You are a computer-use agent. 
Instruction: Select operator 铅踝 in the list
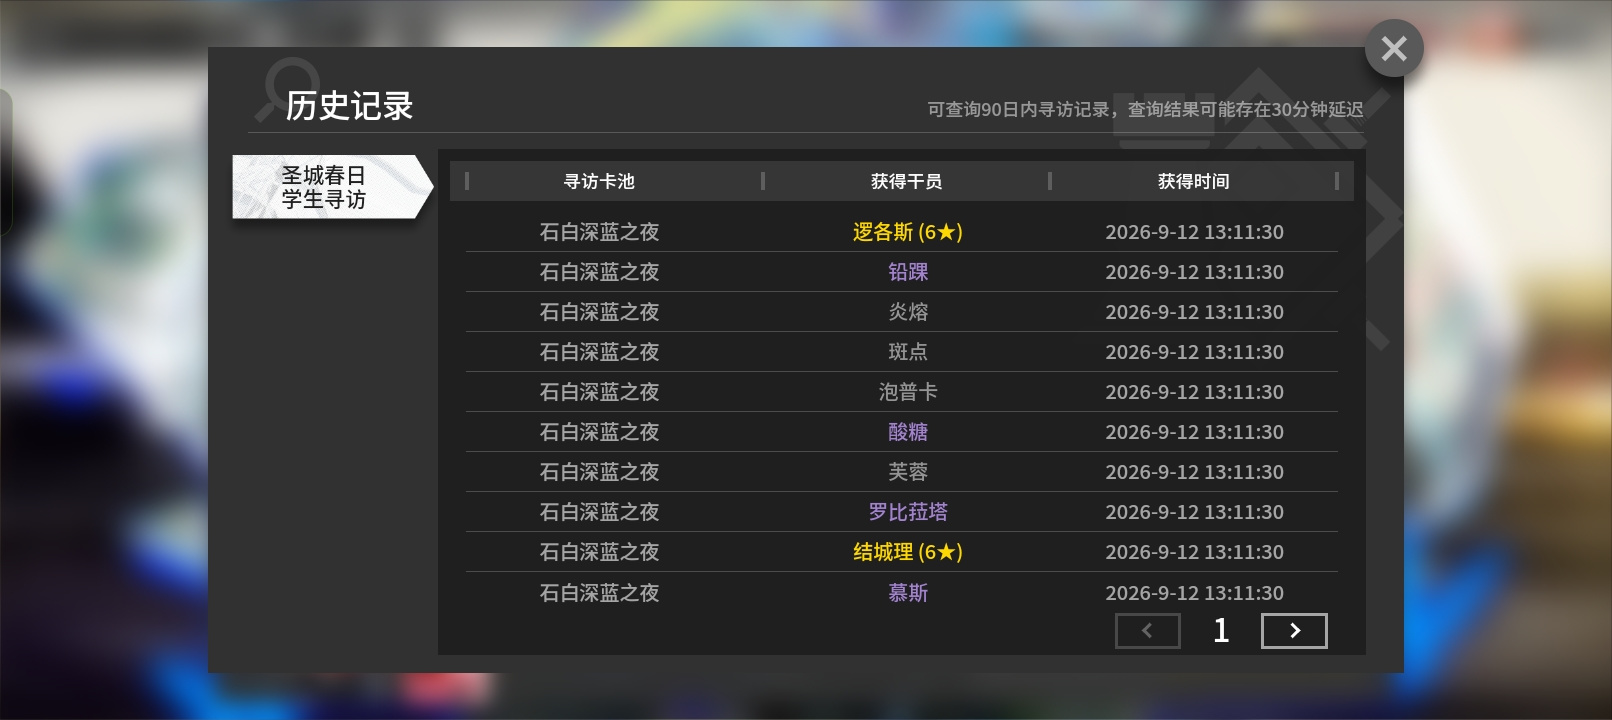pos(908,272)
